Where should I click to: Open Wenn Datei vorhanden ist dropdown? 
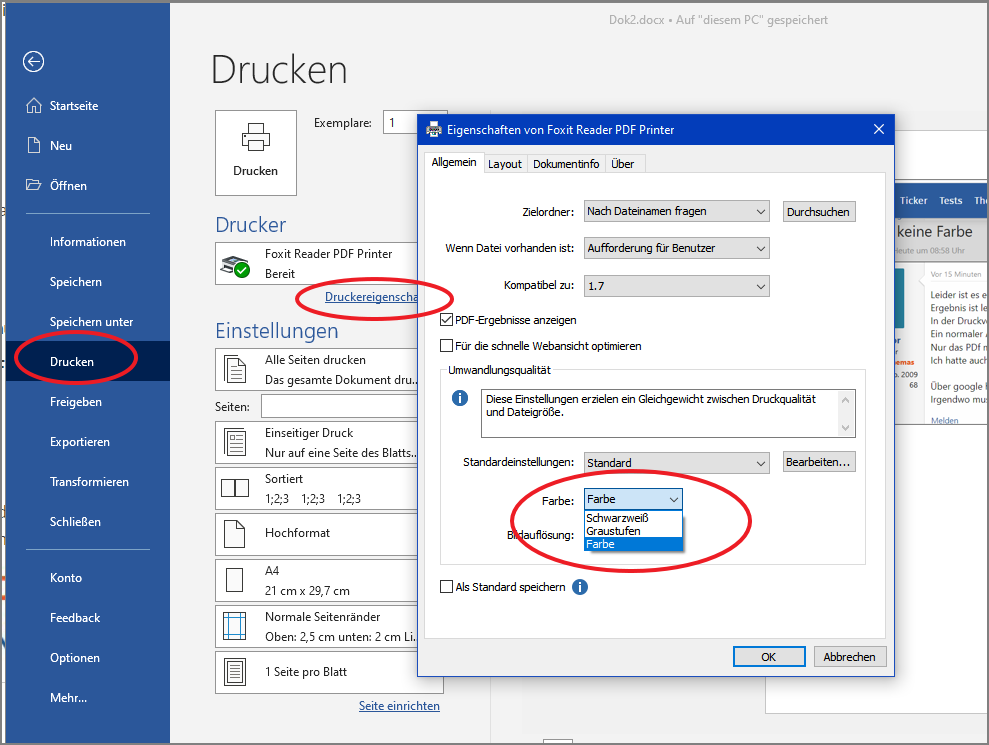point(677,249)
